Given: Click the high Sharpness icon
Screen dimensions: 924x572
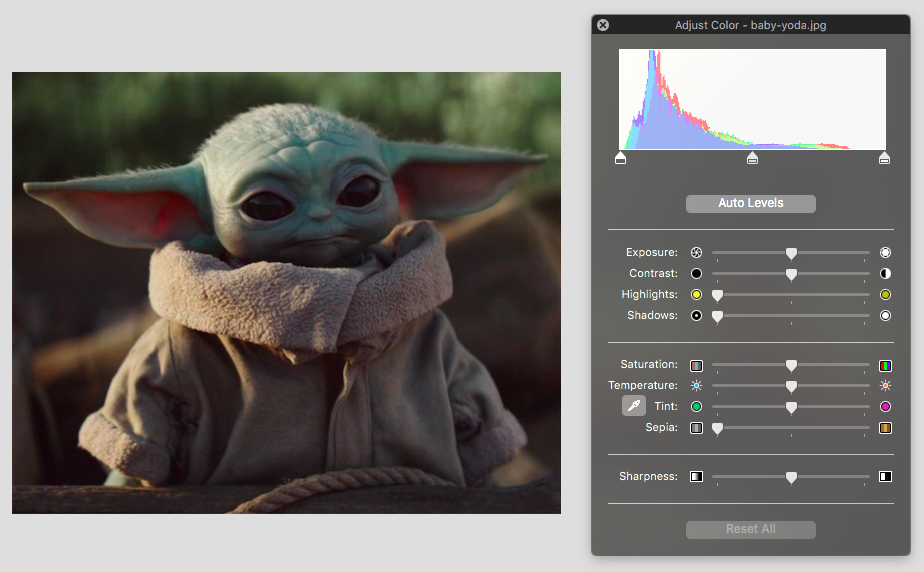Looking at the screenshot, I should coord(885,477).
